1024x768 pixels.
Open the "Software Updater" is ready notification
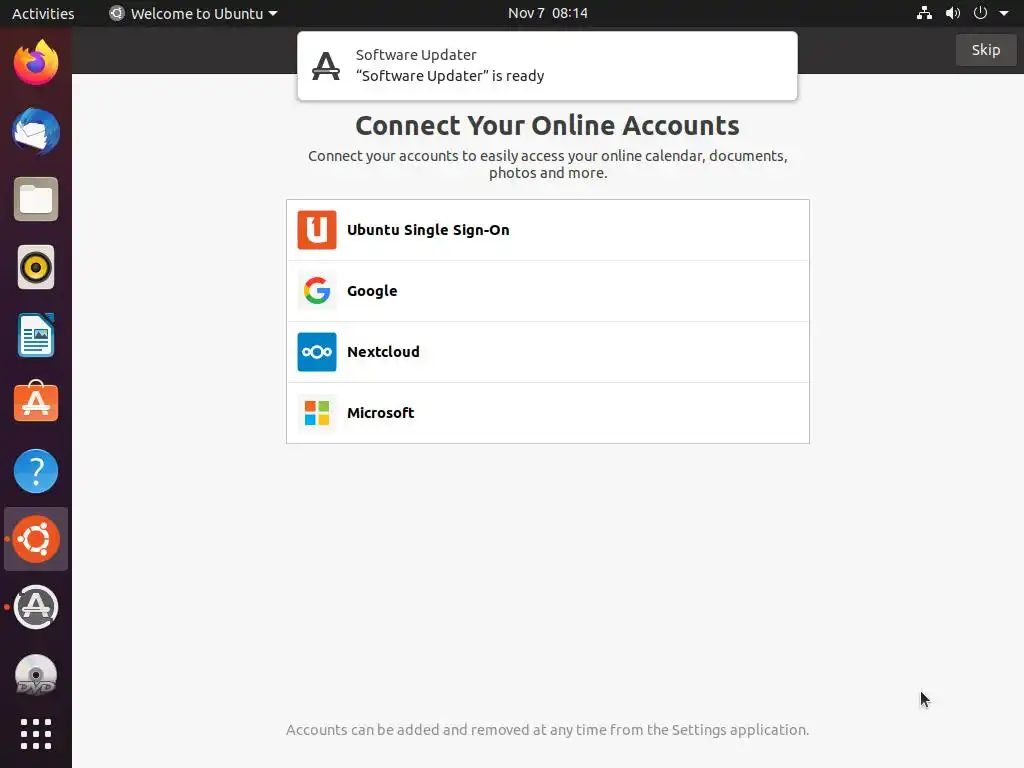(x=547, y=66)
